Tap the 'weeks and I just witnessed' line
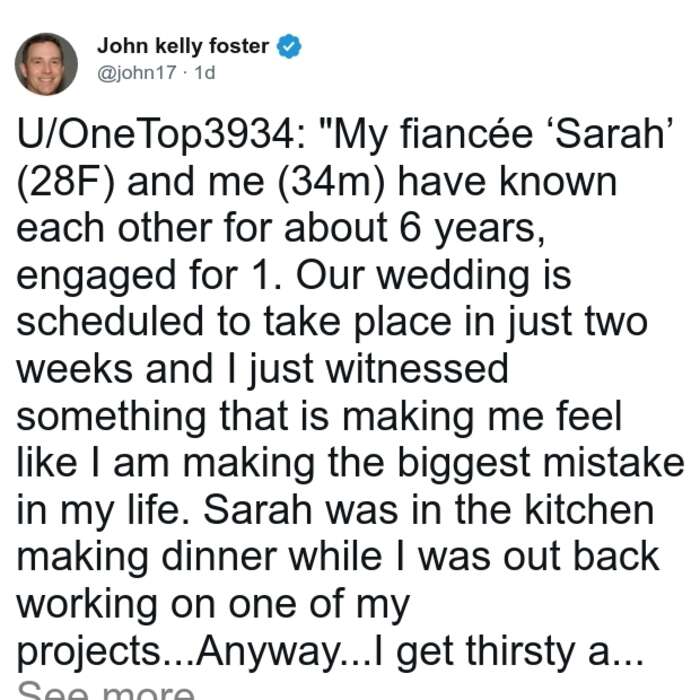Screen dimensions: 700x700 [x=262, y=370]
